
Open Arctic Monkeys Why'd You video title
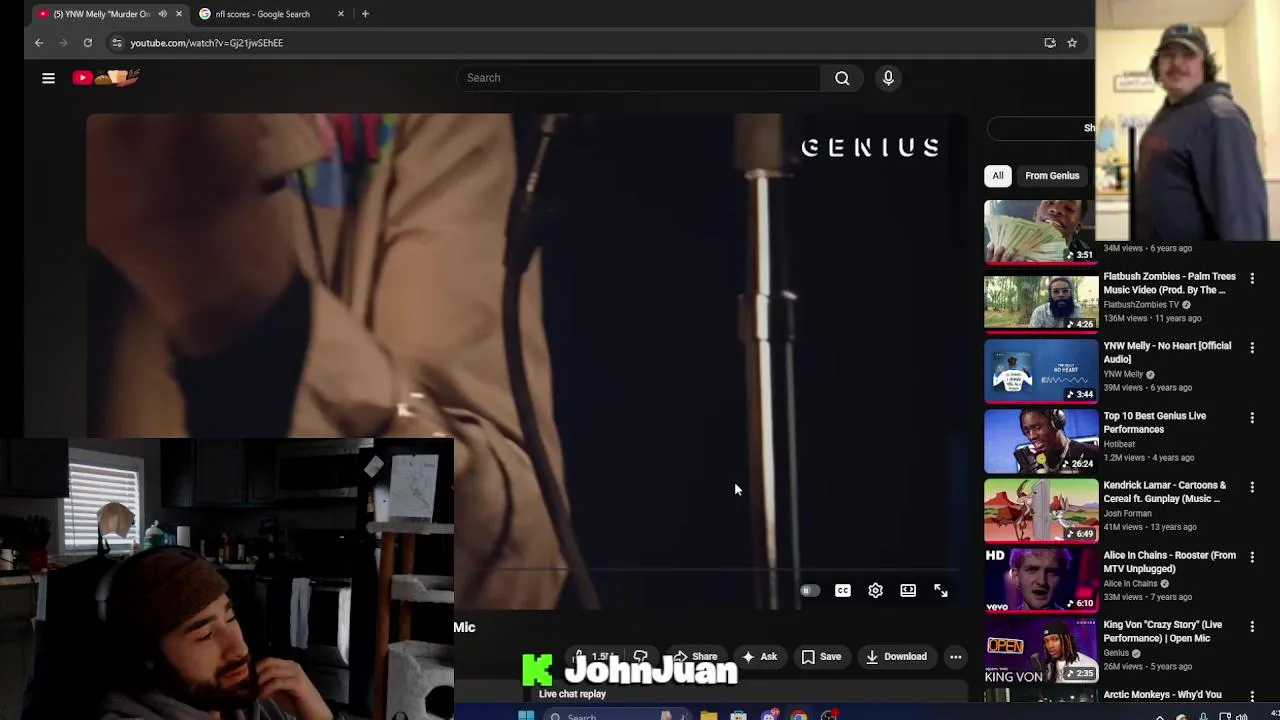coord(1162,695)
